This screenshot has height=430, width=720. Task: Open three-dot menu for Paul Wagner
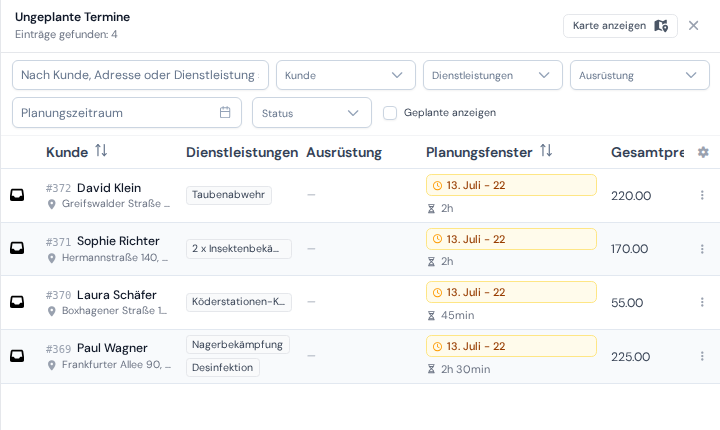pos(702,356)
